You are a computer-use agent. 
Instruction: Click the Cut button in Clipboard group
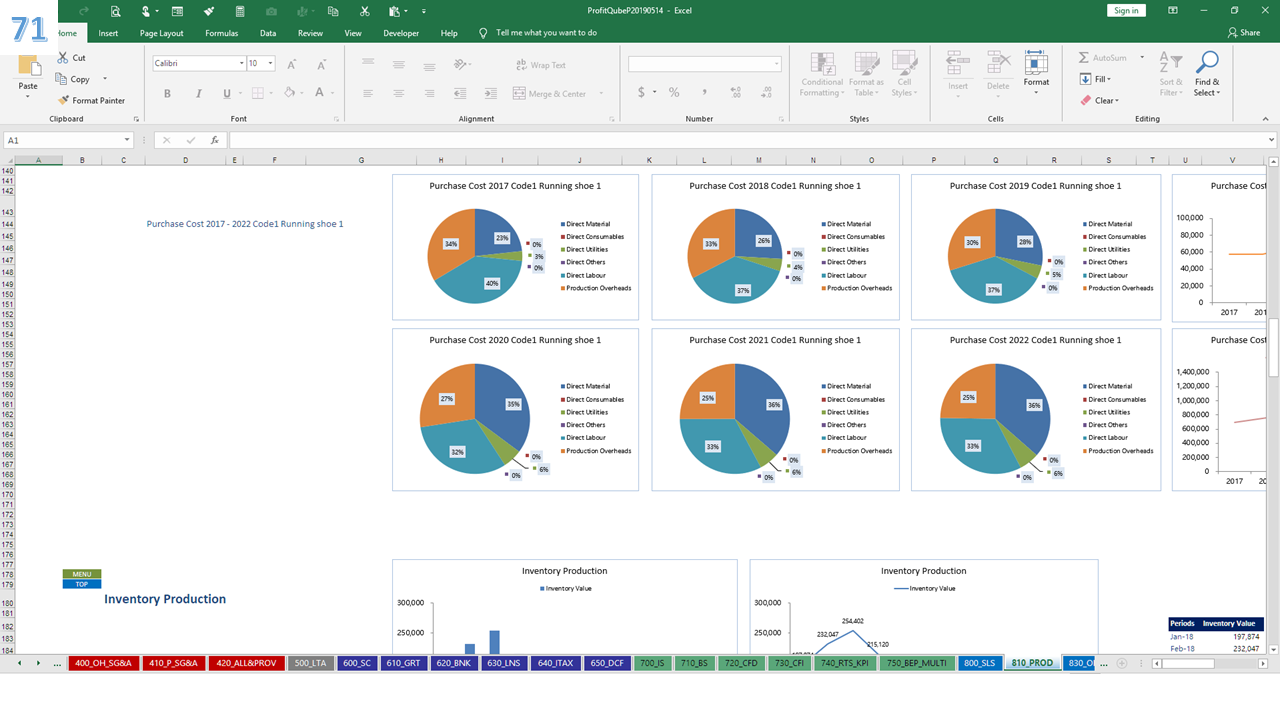tap(72, 58)
